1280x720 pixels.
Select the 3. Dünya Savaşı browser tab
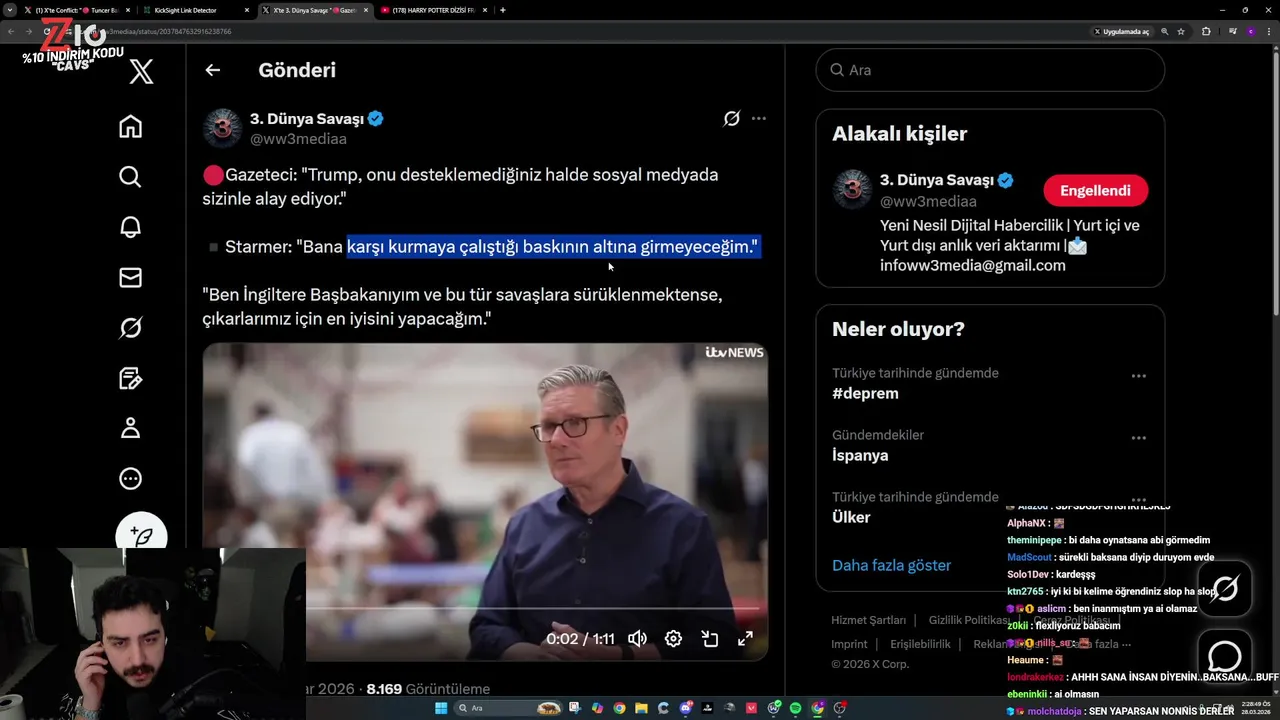[315, 10]
